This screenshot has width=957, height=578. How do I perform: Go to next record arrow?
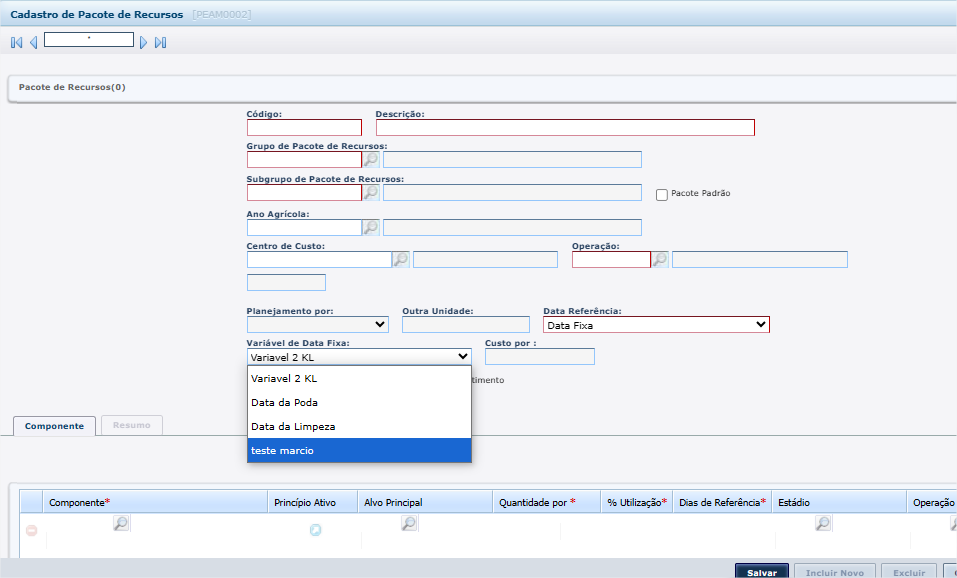point(143,42)
